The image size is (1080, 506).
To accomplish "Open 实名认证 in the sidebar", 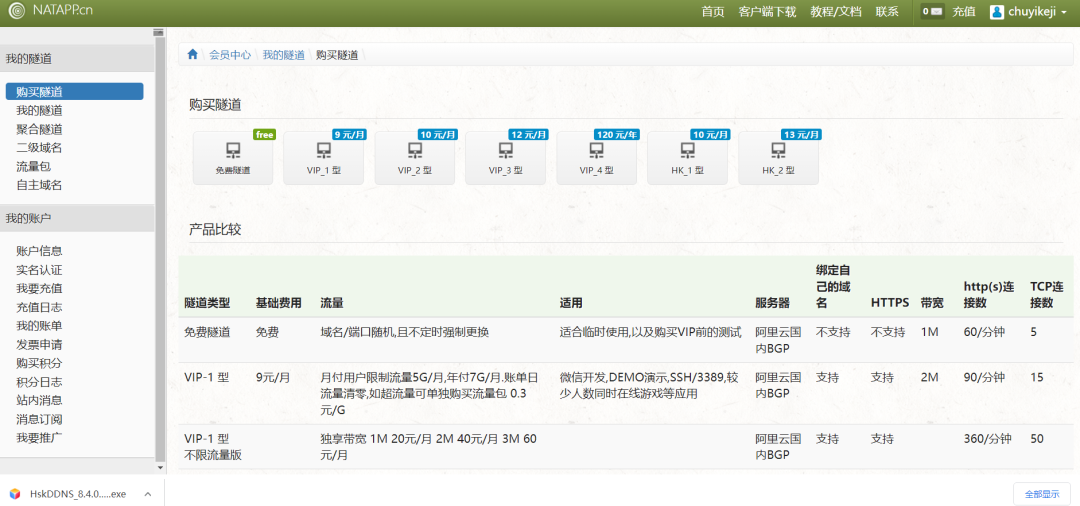I will pyautogui.click(x=39, y=270).
